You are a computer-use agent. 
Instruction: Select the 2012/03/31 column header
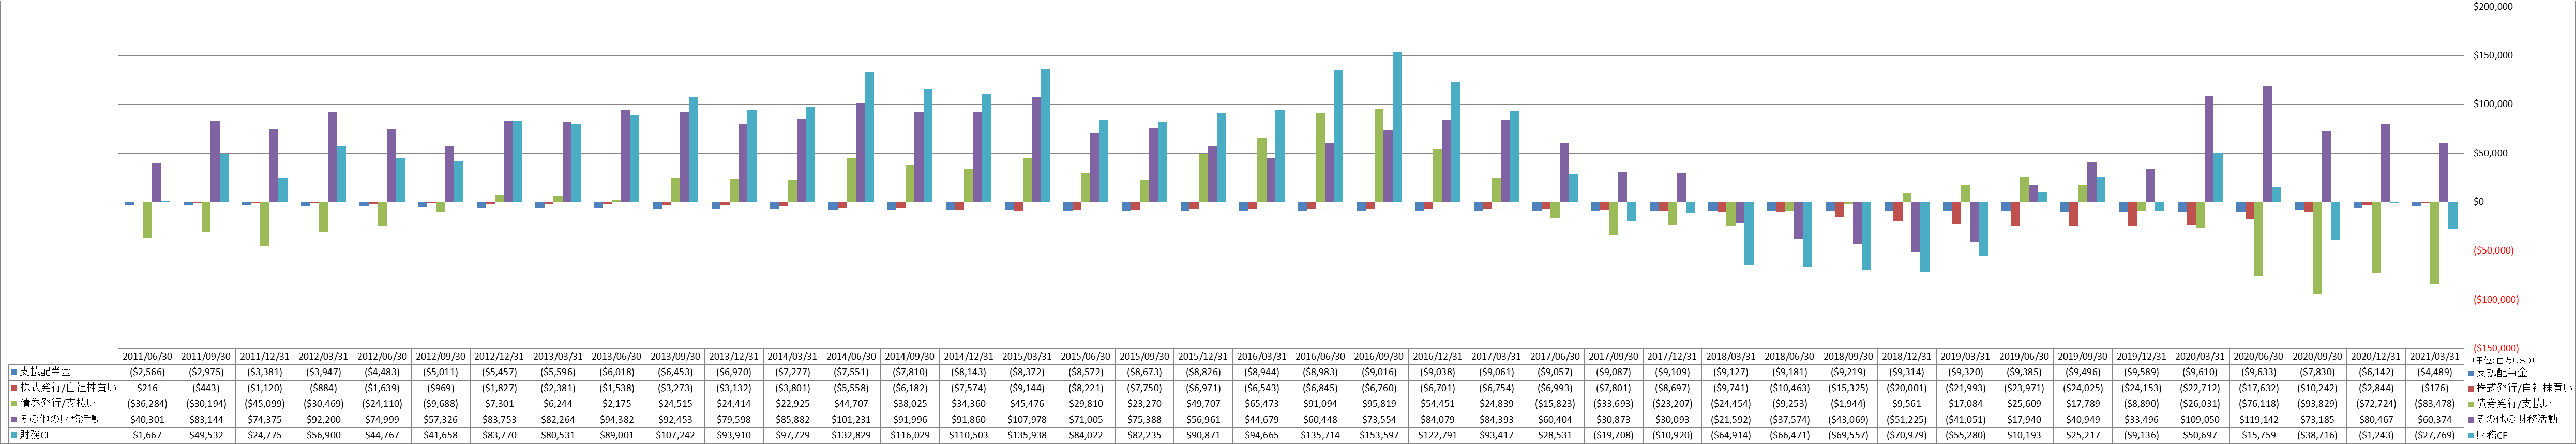click(324, 356)
